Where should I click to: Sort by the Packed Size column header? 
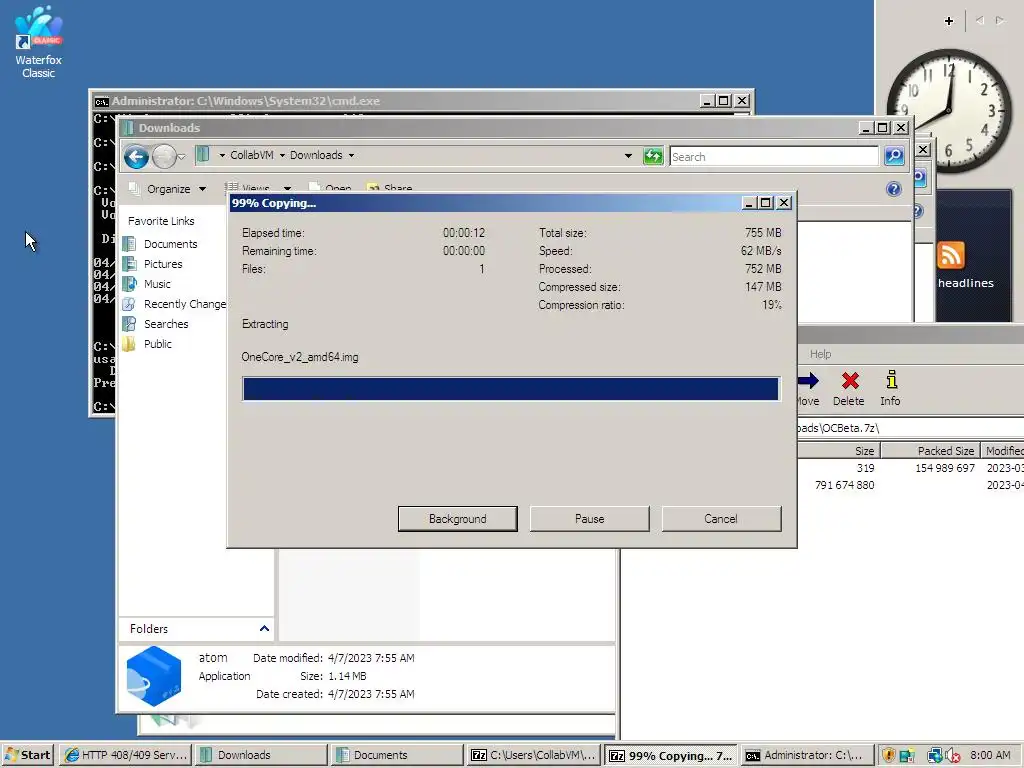[931, 451]
